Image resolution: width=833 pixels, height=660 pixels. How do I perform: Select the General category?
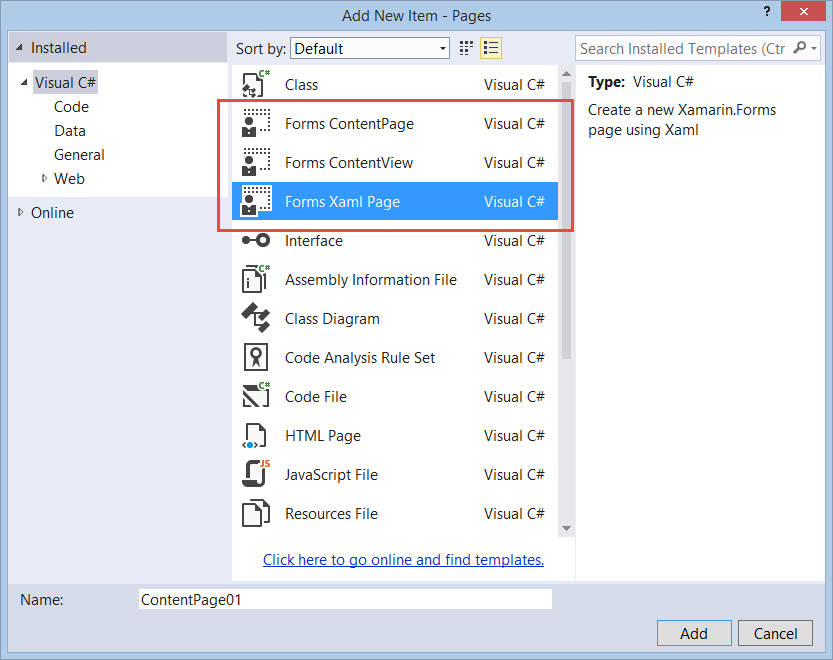point(79,154)
